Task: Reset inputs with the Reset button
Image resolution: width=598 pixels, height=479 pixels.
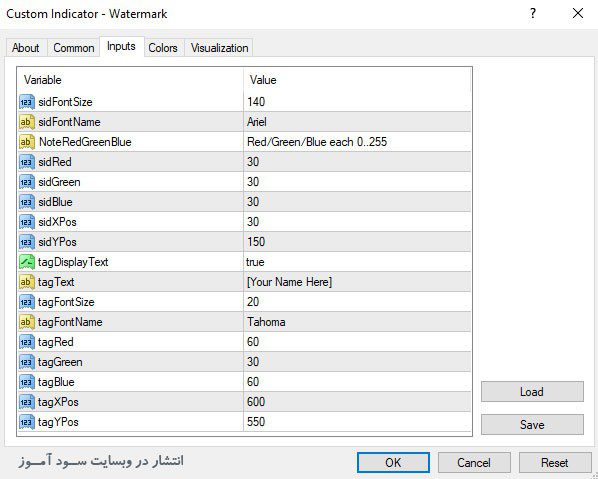Action: point(555,463)
